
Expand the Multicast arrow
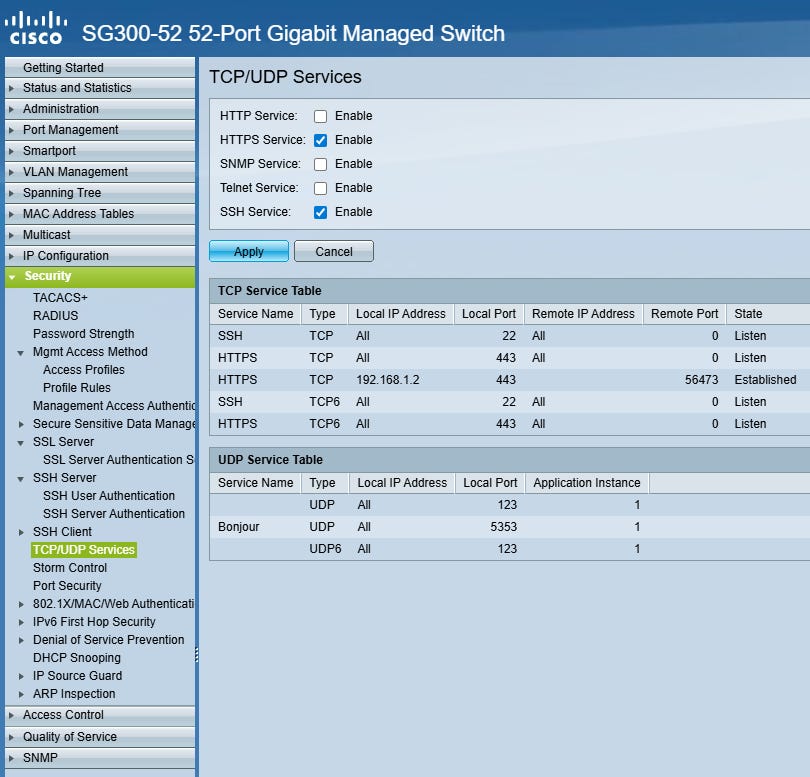coord(11,235)
